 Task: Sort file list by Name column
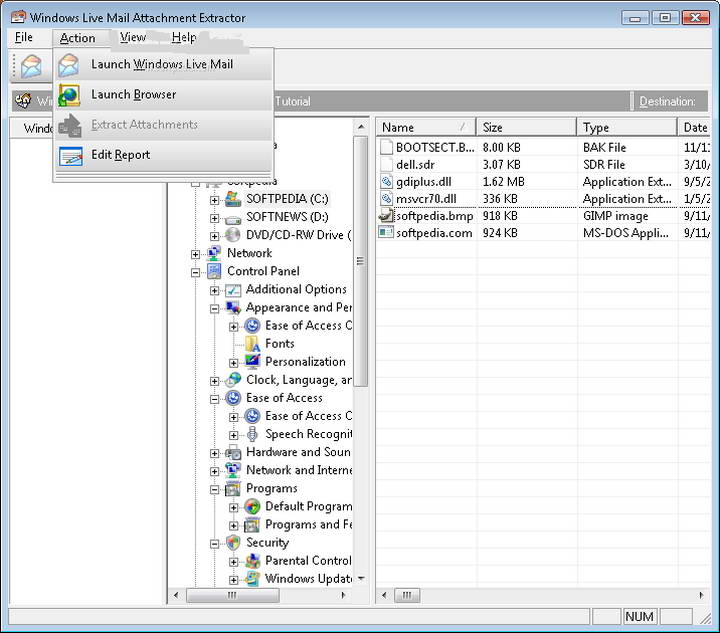tap(426, 127)
